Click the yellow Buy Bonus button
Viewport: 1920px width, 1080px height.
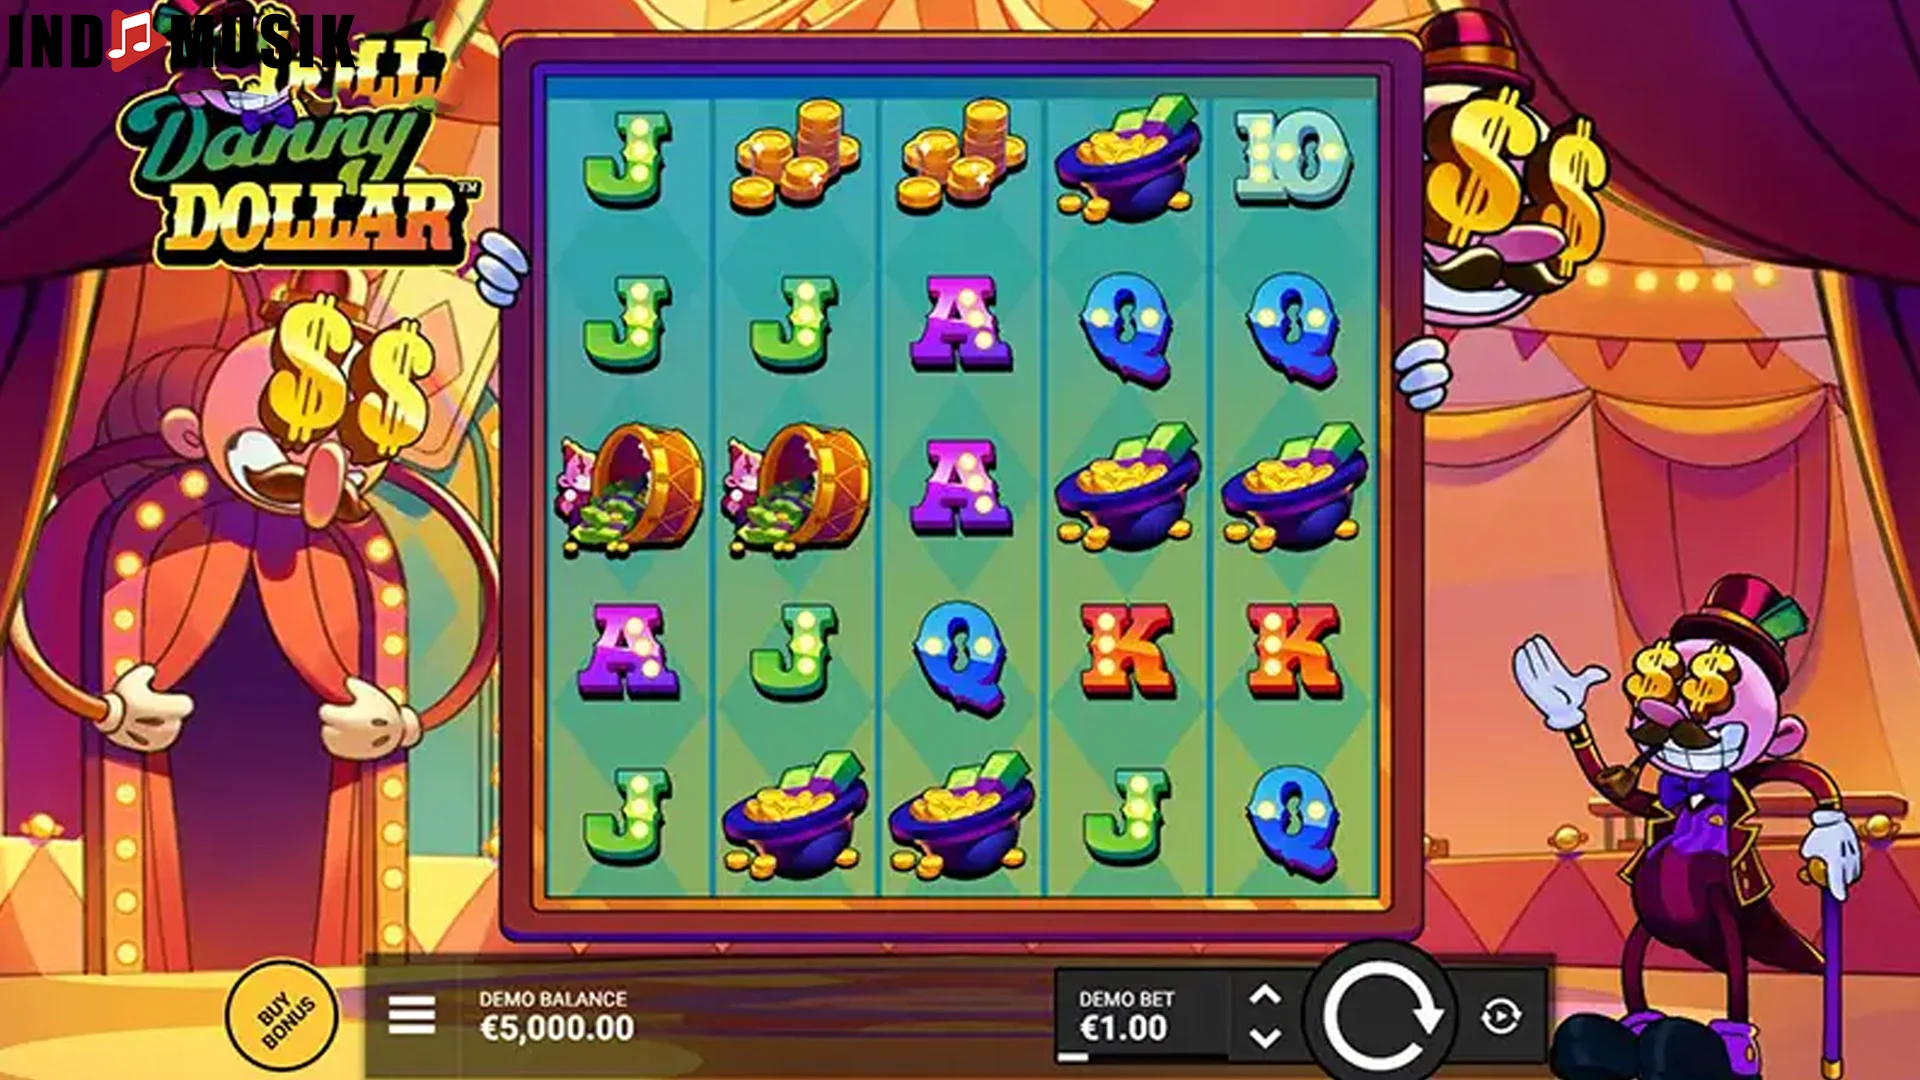[283, 1016]
